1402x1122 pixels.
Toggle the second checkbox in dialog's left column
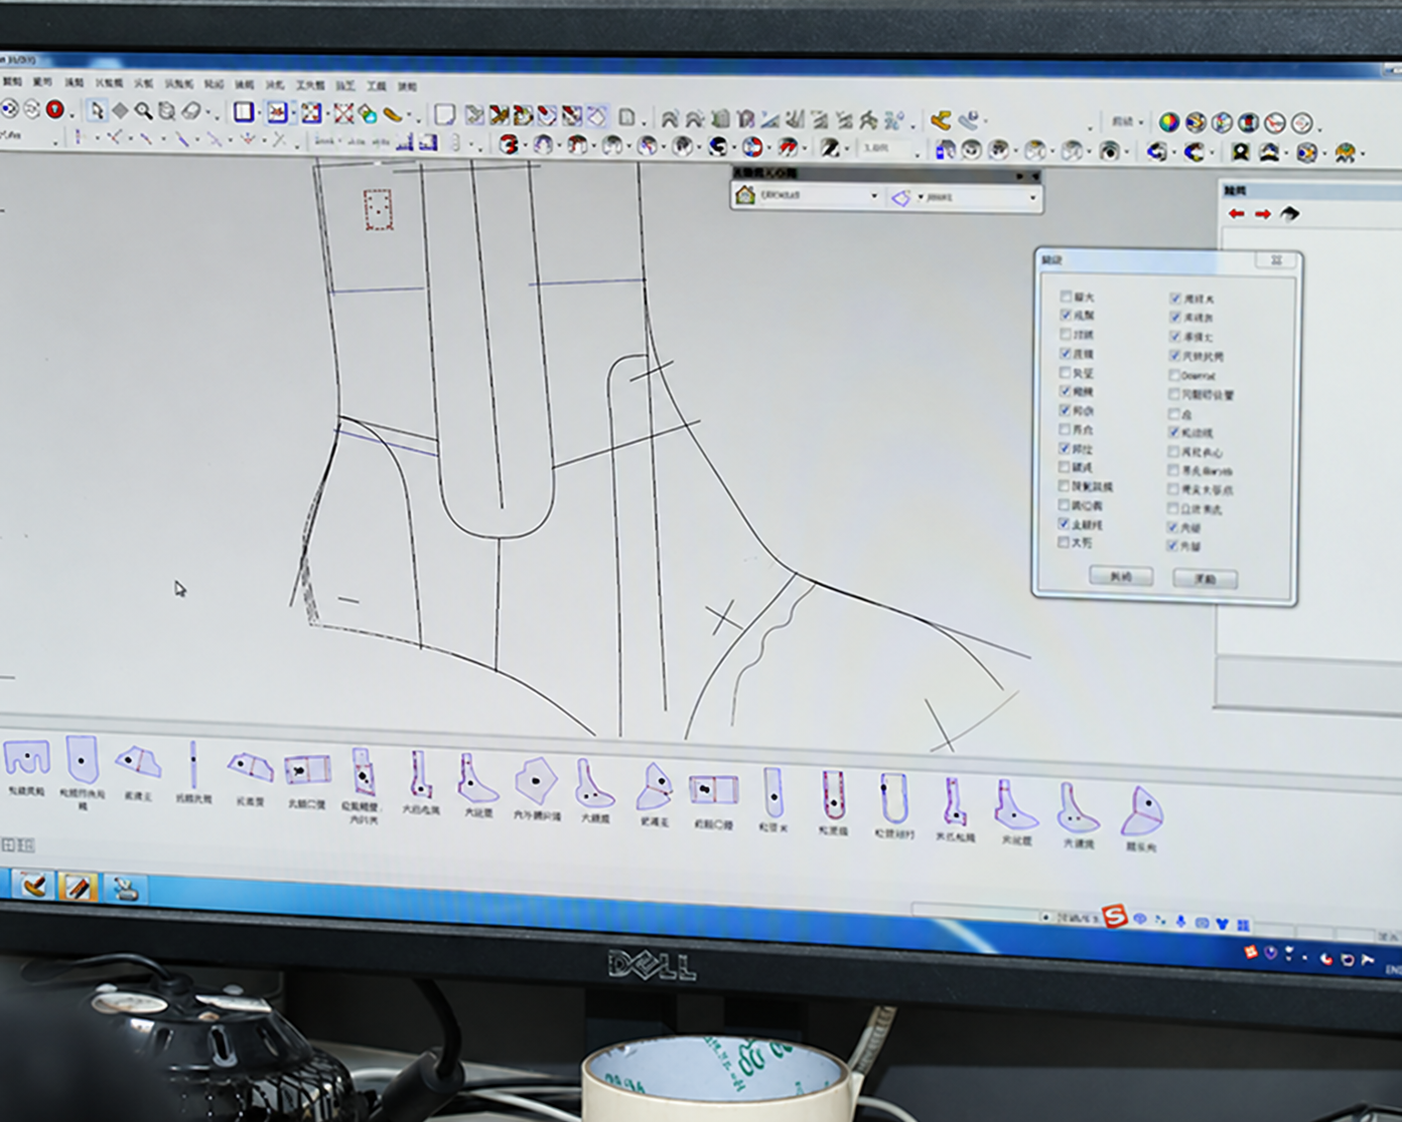pos(1066,315)
